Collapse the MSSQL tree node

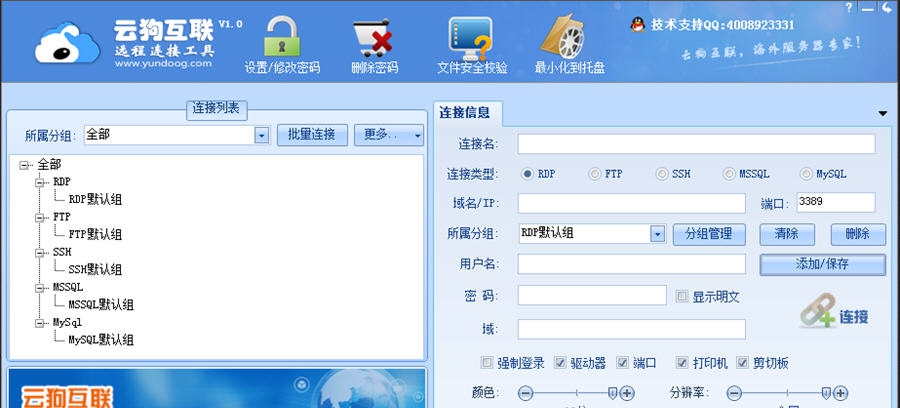tap(40, 288)
